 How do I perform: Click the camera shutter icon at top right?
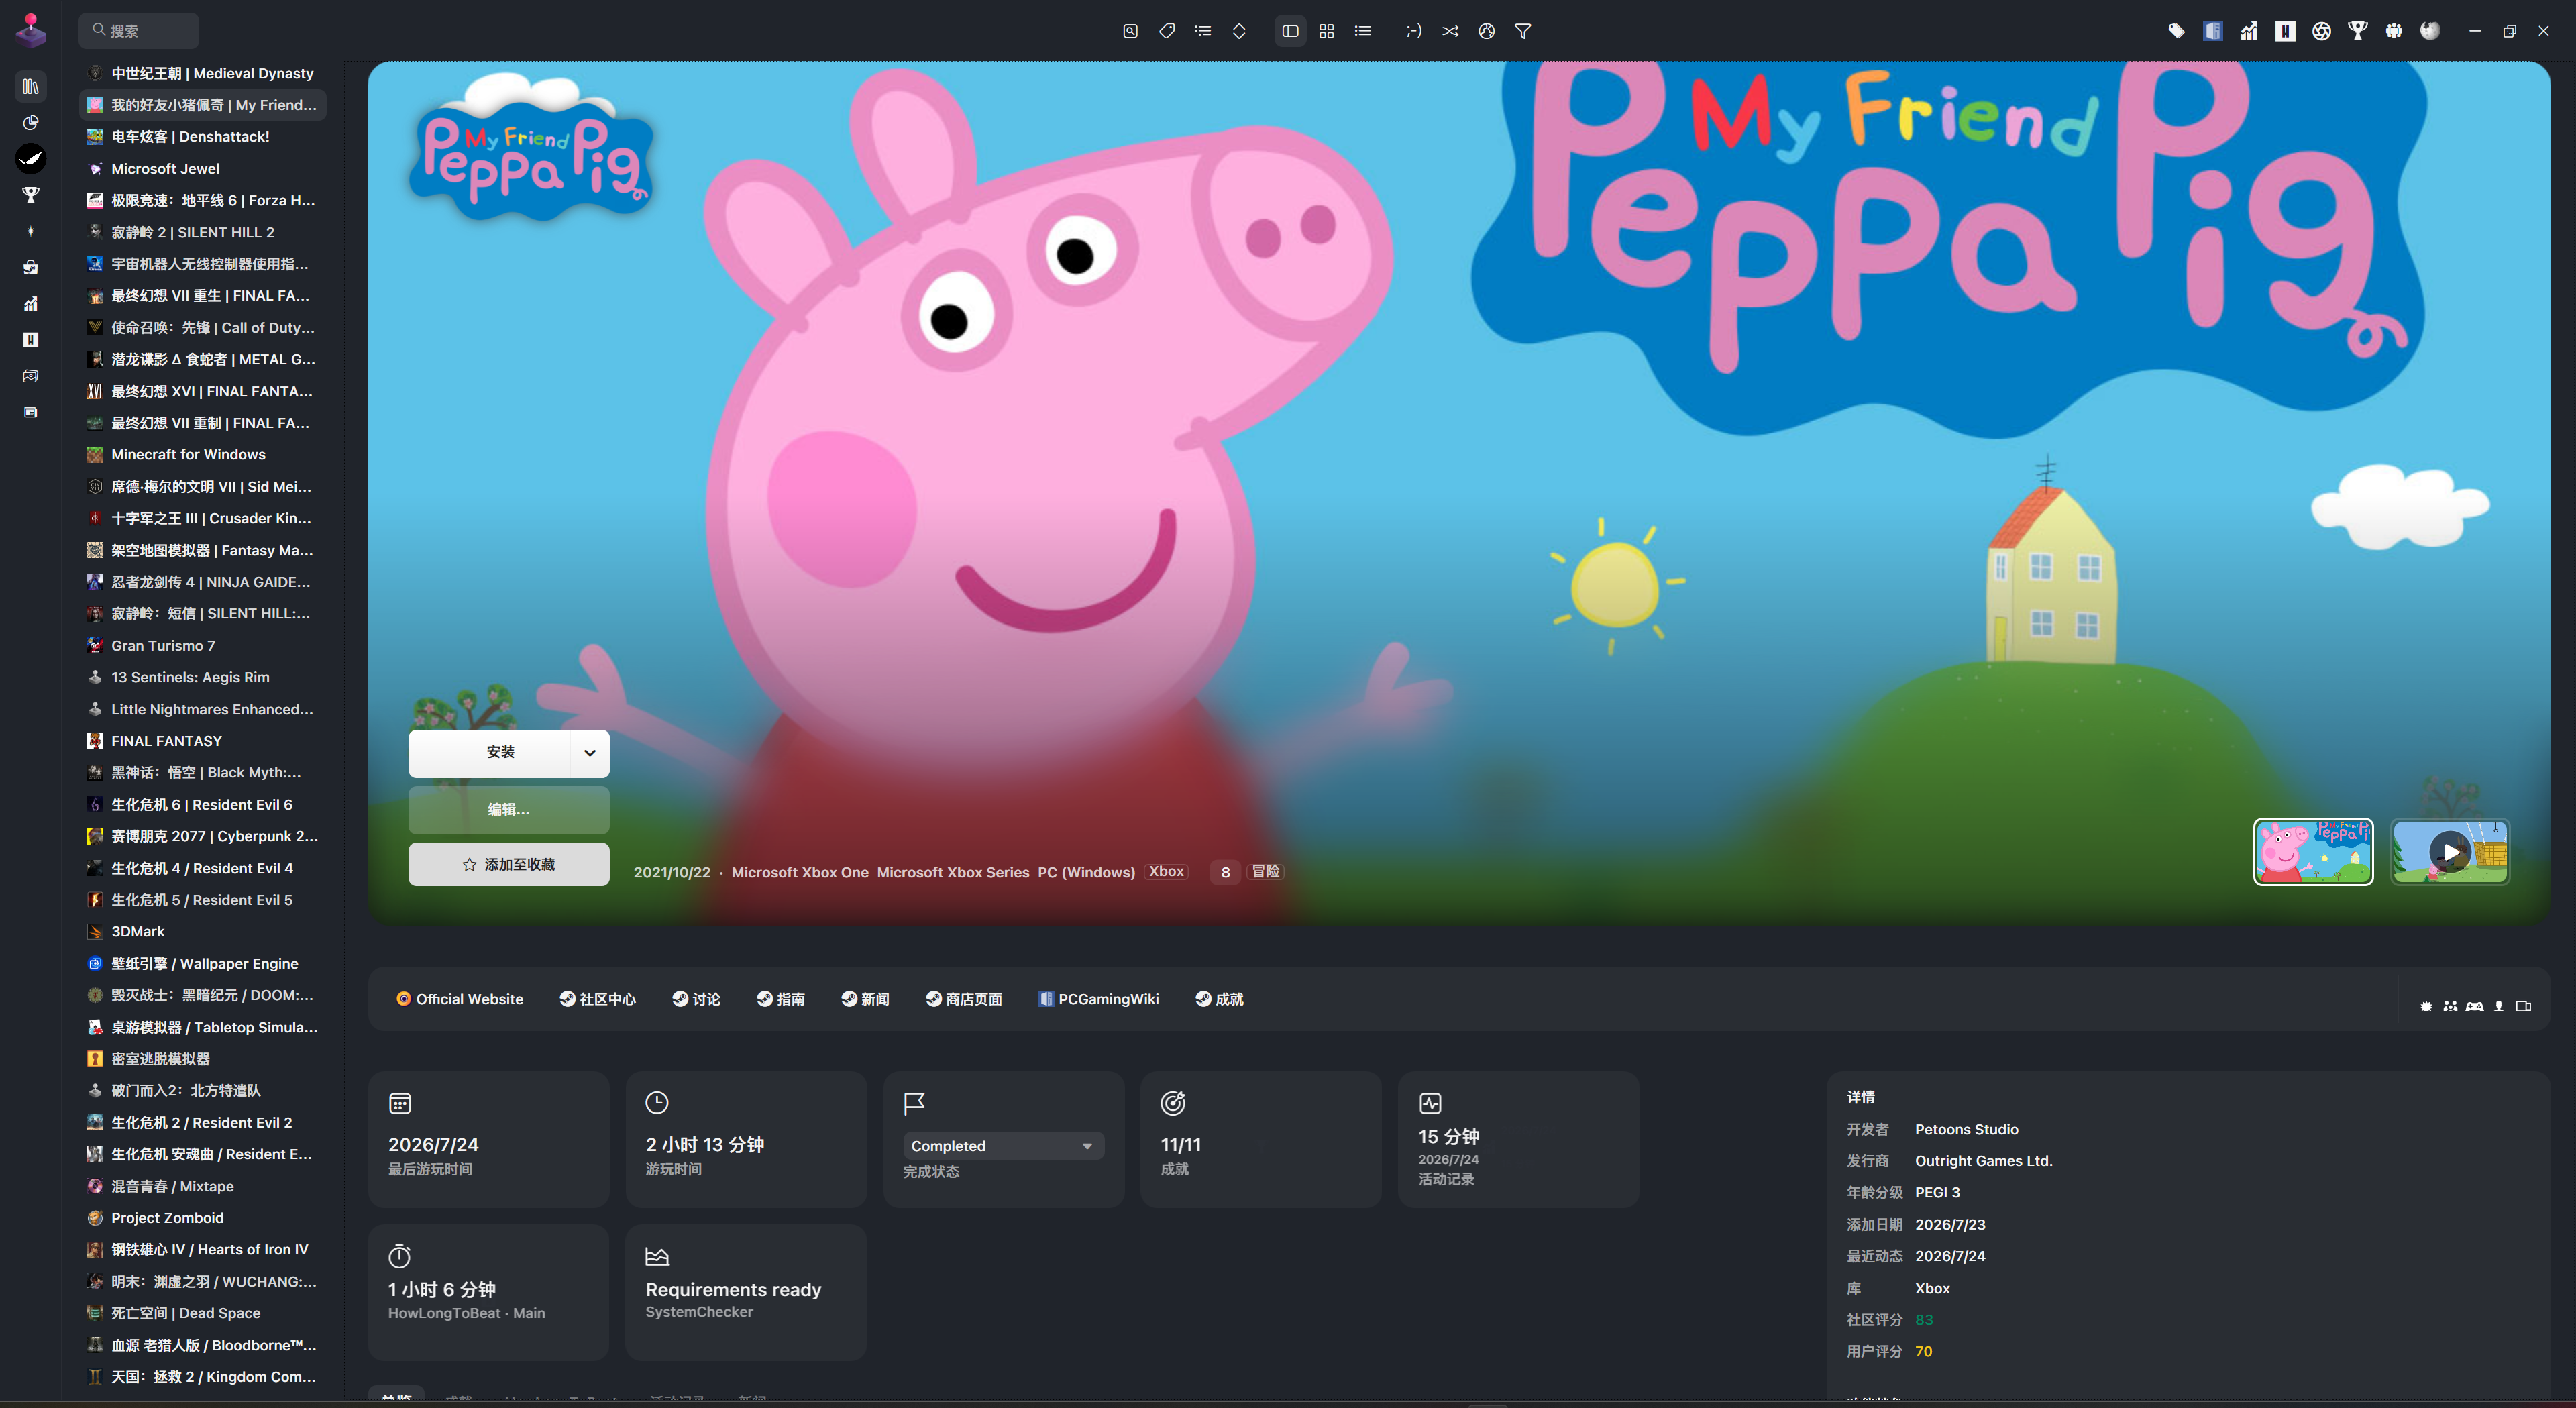point(2322,31)
